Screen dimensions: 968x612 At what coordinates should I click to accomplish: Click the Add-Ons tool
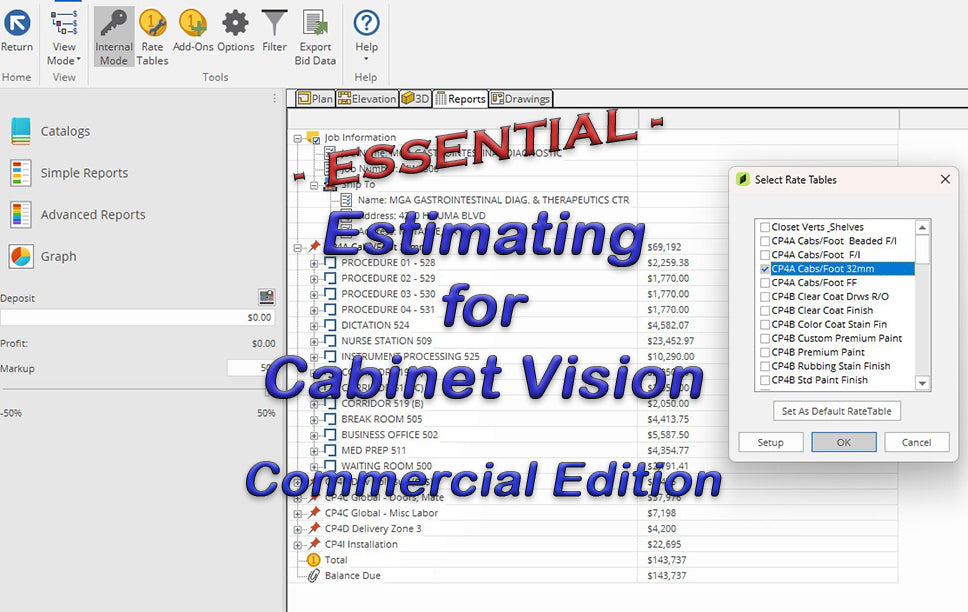coord(195,35)
